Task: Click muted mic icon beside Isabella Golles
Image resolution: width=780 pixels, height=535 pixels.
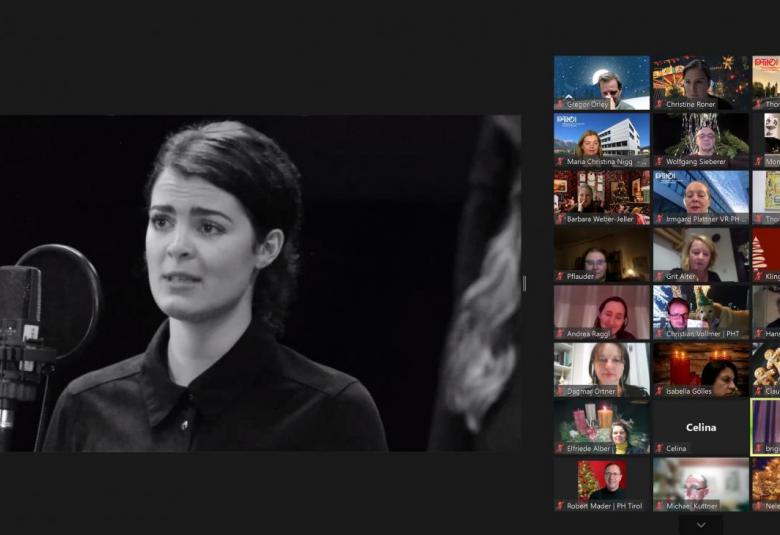Action: click(x=659, y=391)
